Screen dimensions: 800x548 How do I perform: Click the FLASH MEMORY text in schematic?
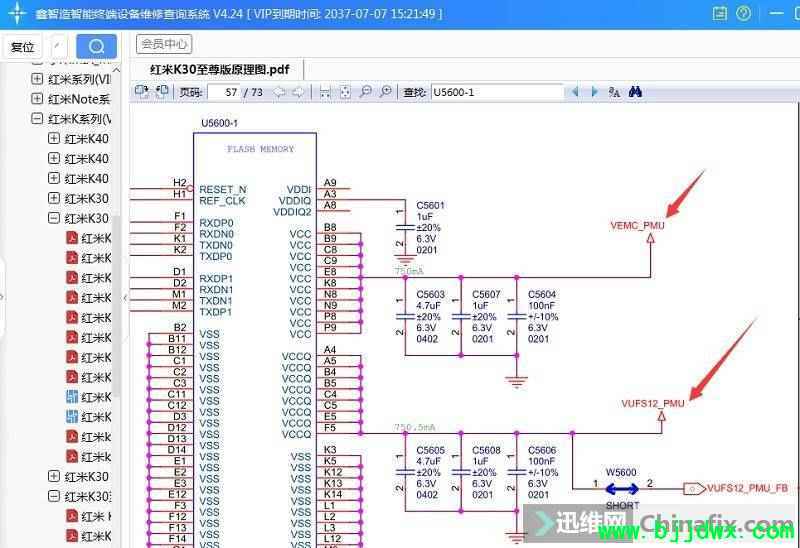pyautogui.click(x=261, y=149)
